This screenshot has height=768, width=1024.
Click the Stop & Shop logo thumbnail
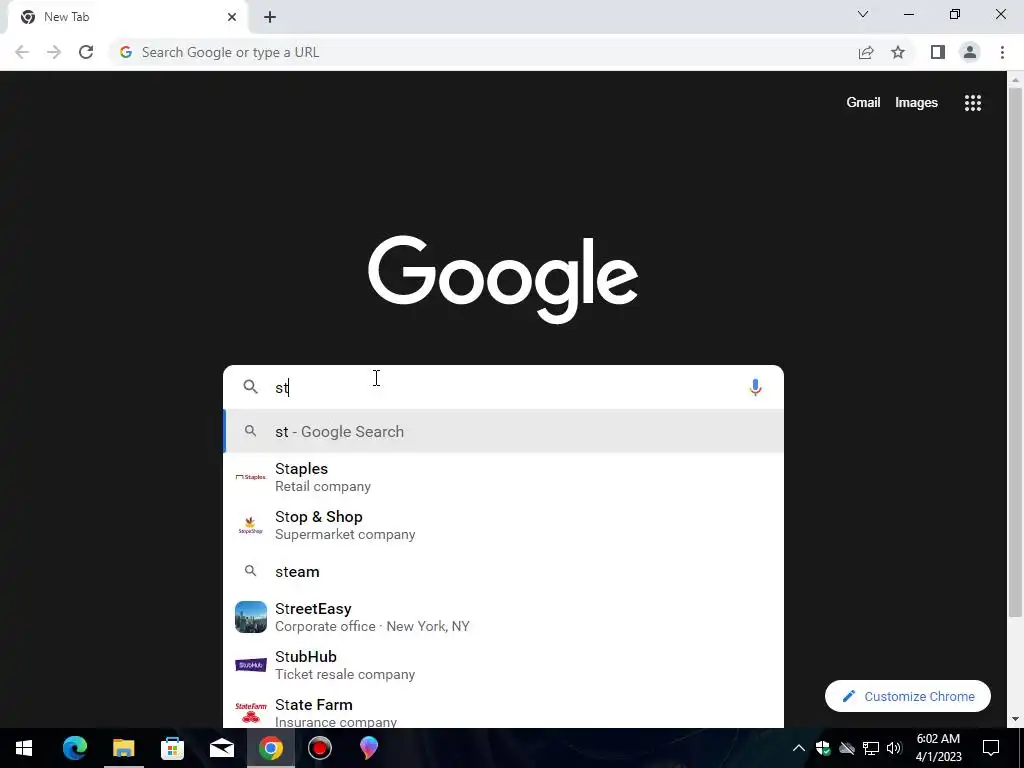(x=251, y=525)
